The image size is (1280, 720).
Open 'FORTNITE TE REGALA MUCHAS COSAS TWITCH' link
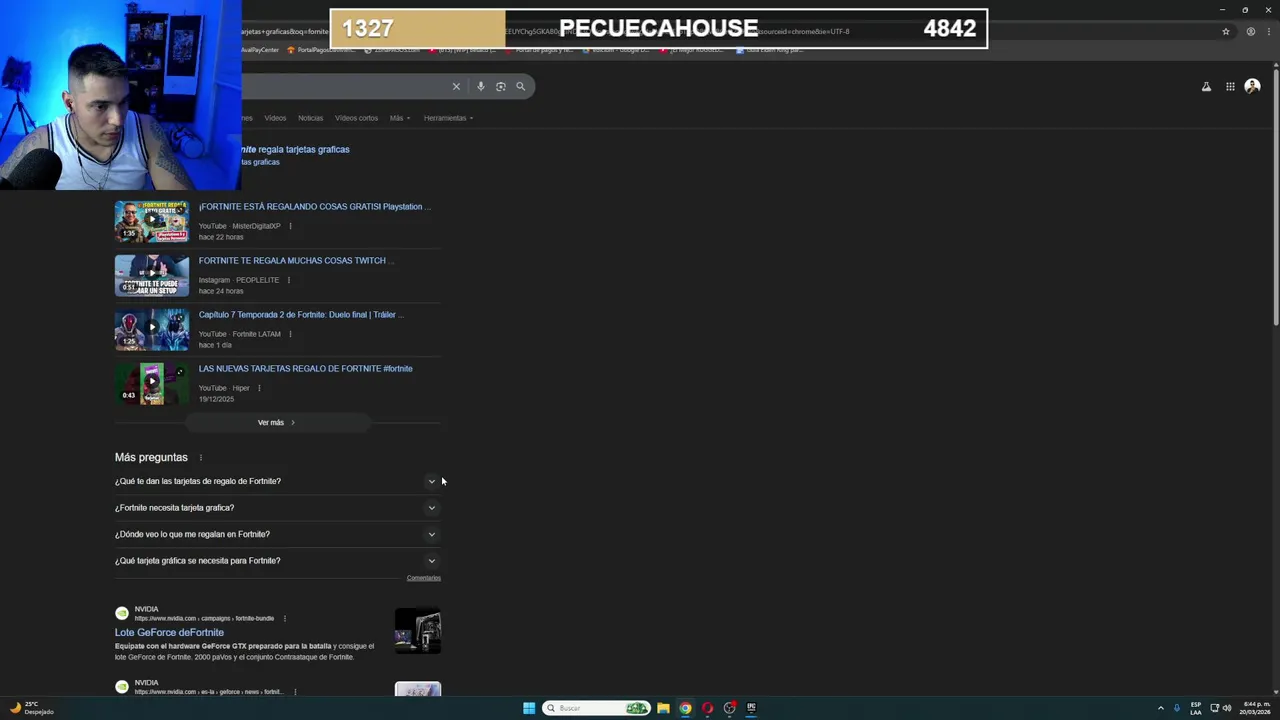(x=296, y=261)
